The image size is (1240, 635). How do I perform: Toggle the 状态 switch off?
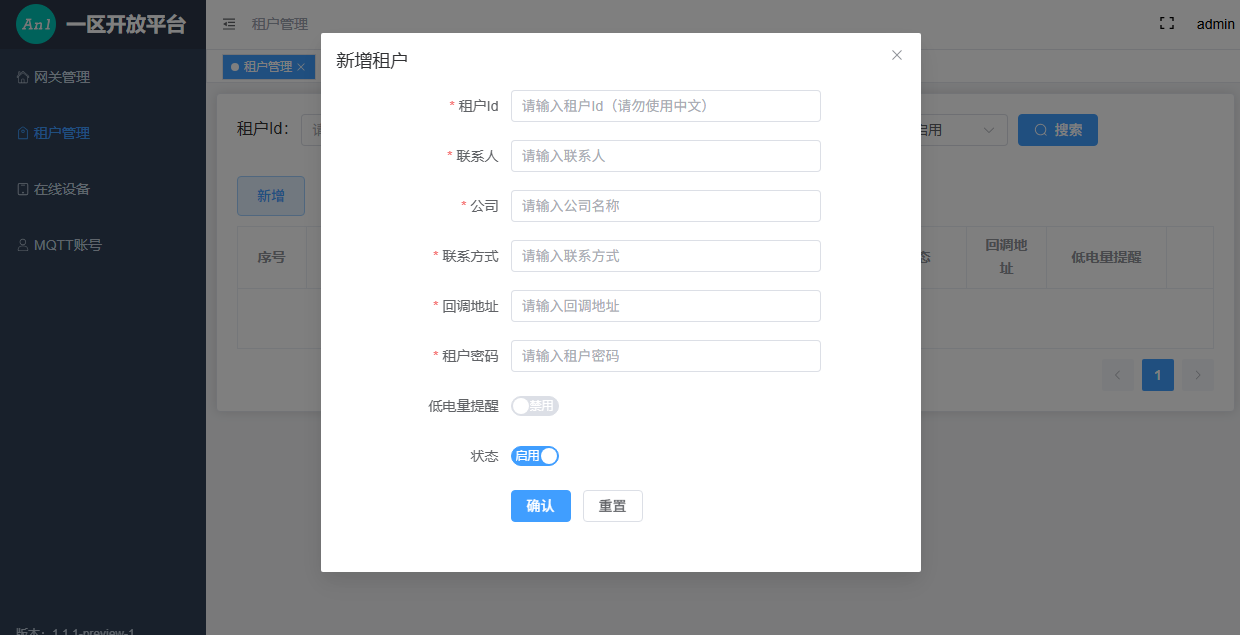coord(534,456)
